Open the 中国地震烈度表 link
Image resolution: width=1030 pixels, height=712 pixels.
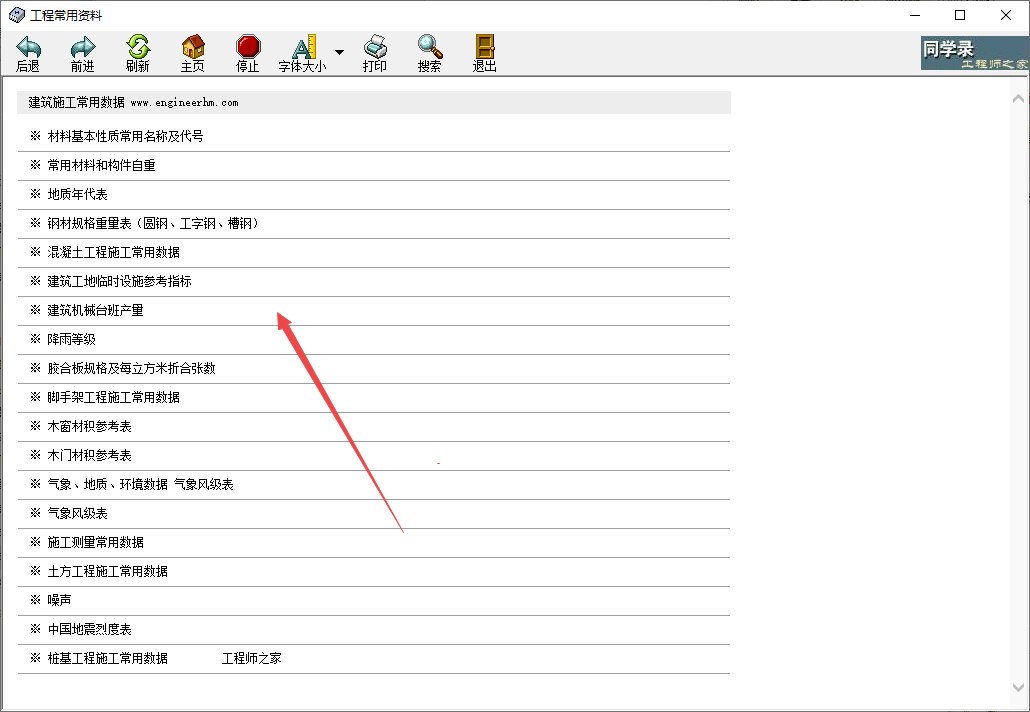[x=89, y=629]
